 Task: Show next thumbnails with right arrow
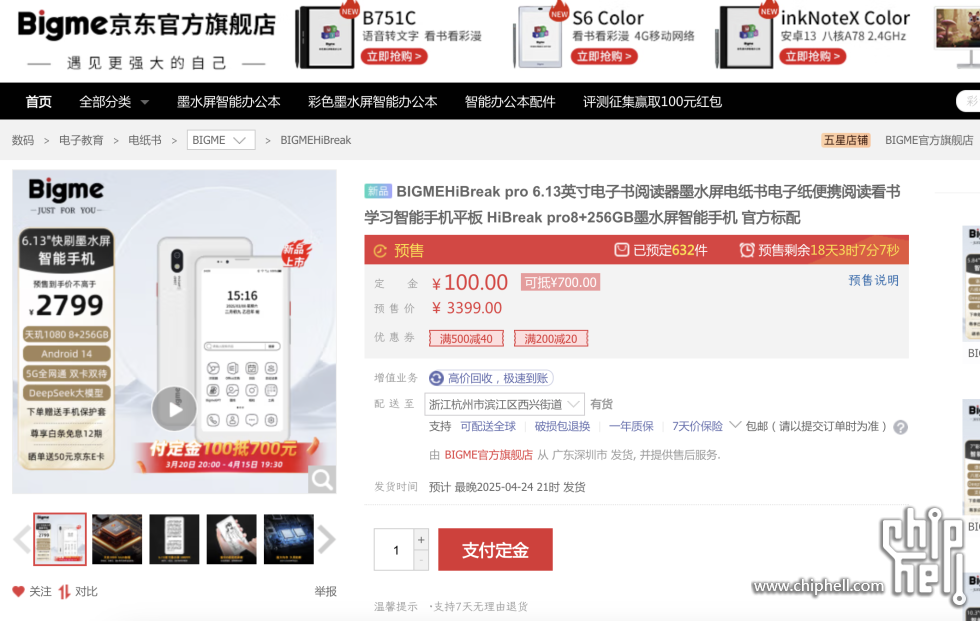point(326,539)
